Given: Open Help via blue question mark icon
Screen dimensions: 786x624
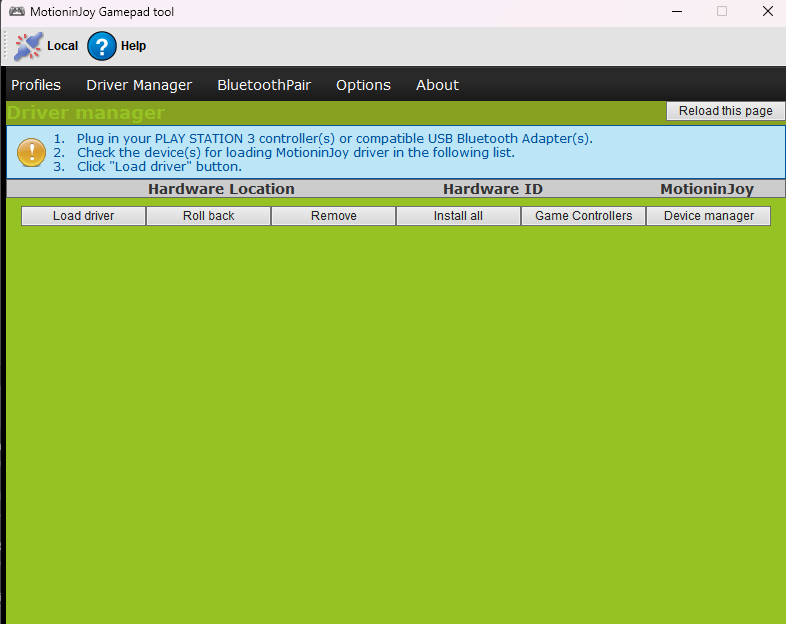Looking at the screenshot, I should [102, 46].
